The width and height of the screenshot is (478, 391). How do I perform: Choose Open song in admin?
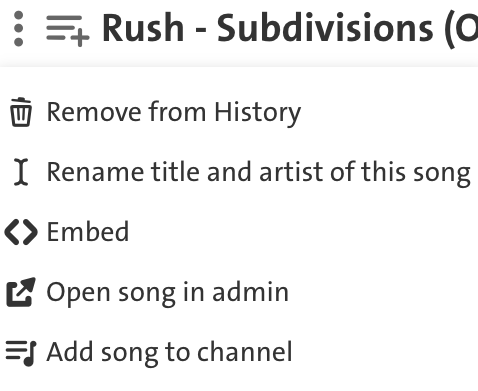[167, 293]
